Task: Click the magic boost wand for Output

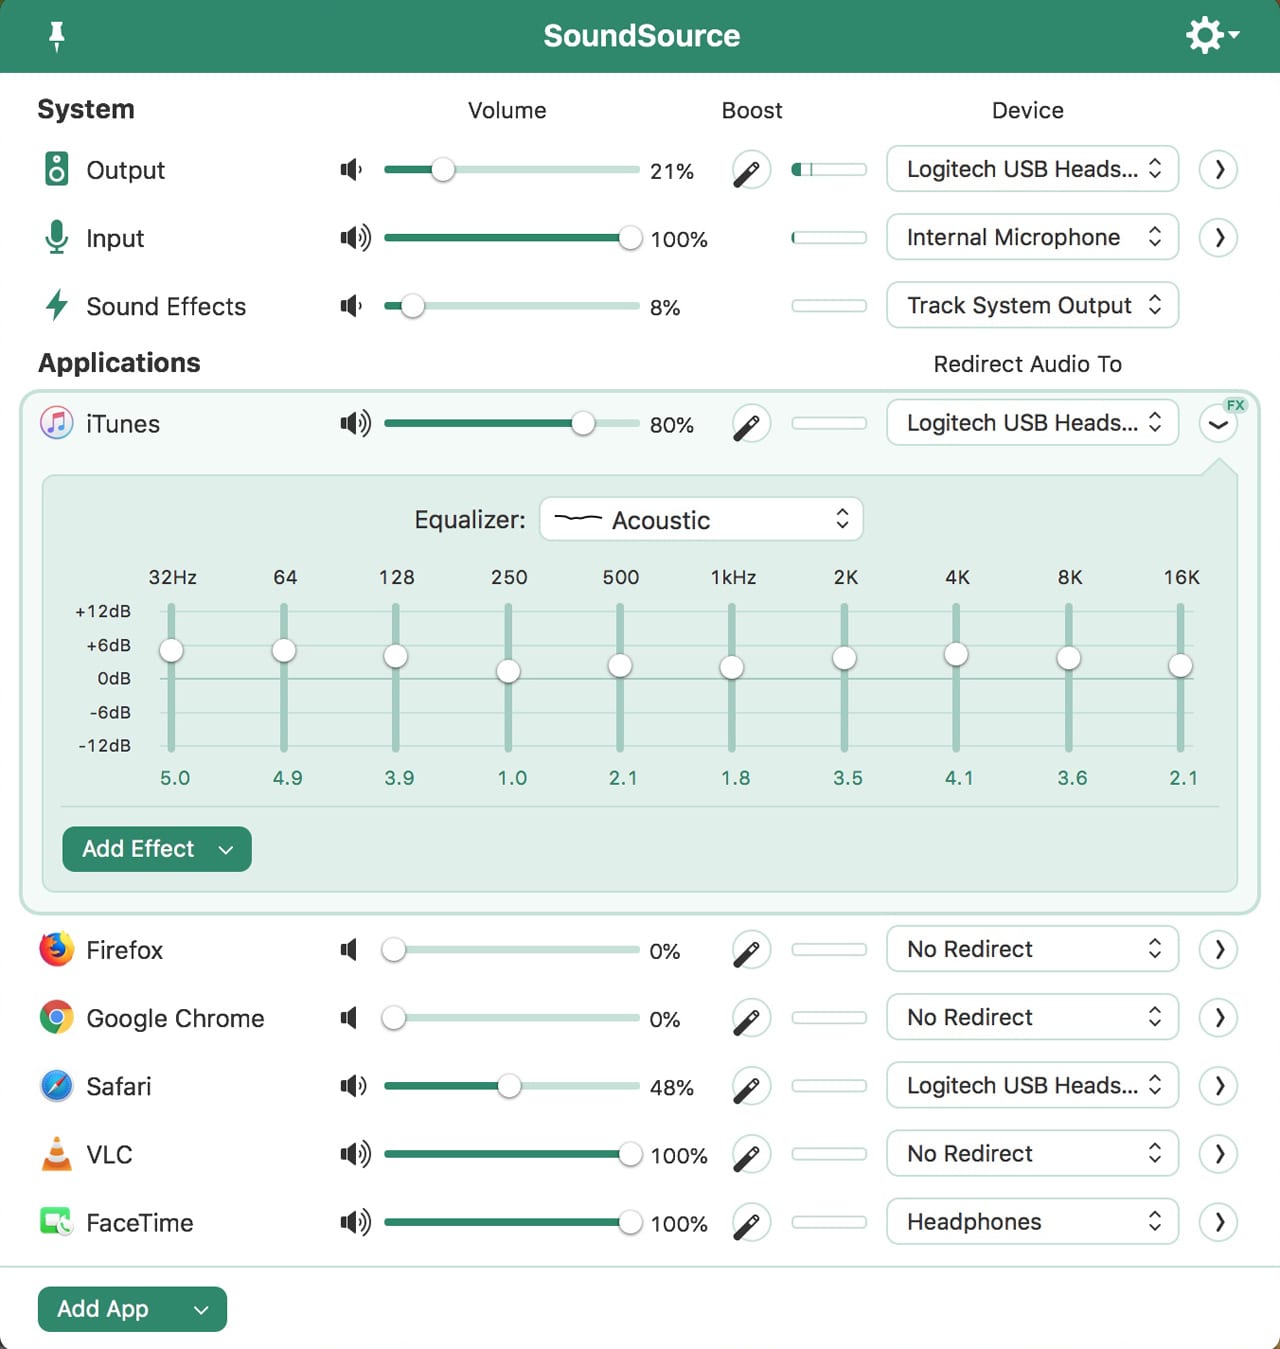Action: point(750,171)
